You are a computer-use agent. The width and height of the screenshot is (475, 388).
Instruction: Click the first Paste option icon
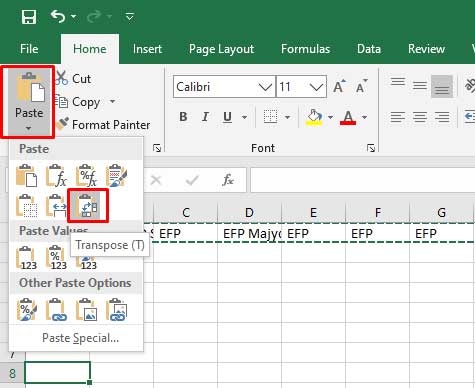(x=26, y=175)
